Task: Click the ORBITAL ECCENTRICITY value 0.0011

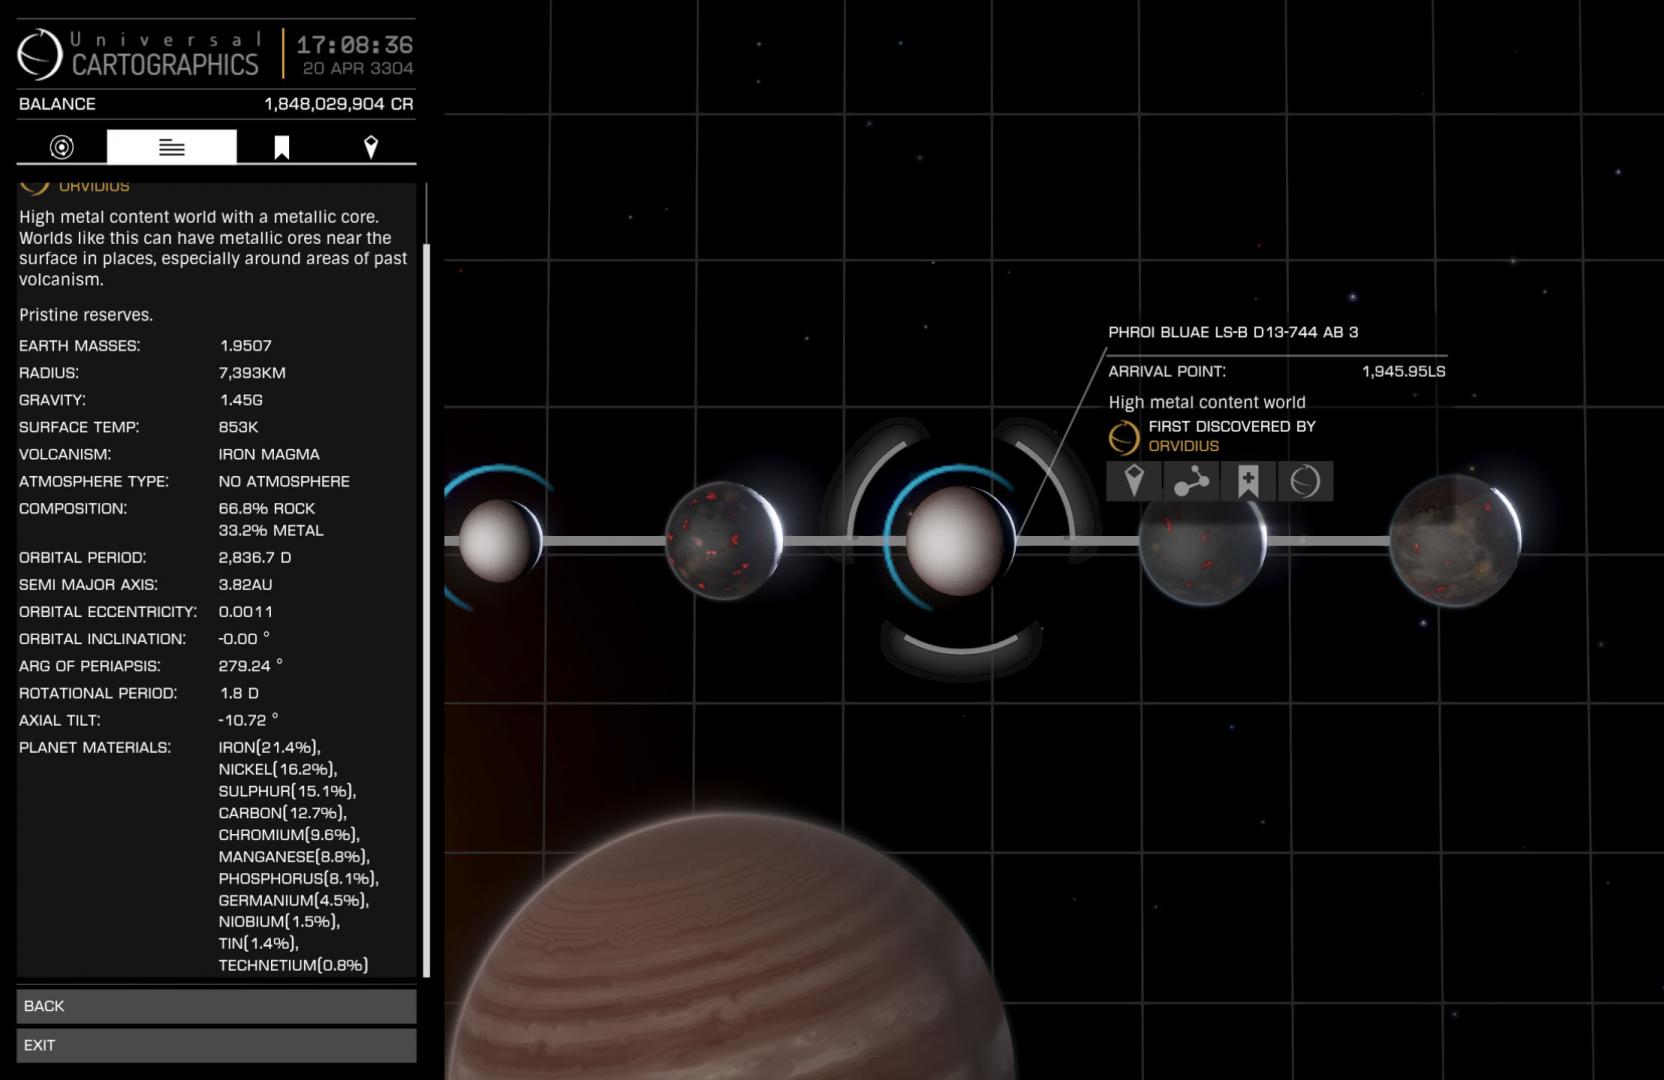Action: coord(245,612)
